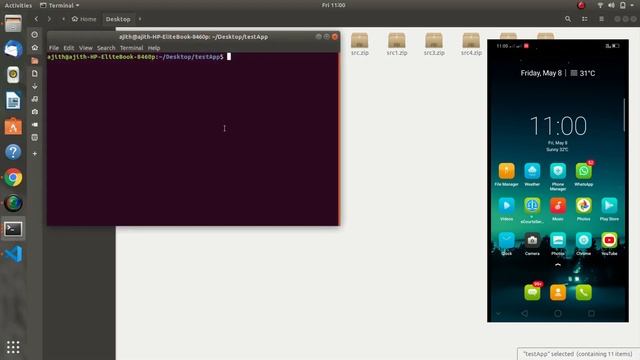This screenshot has width=640, height=360.
Task: Open Trash in Files sidebar
Action: click(35, 137)
